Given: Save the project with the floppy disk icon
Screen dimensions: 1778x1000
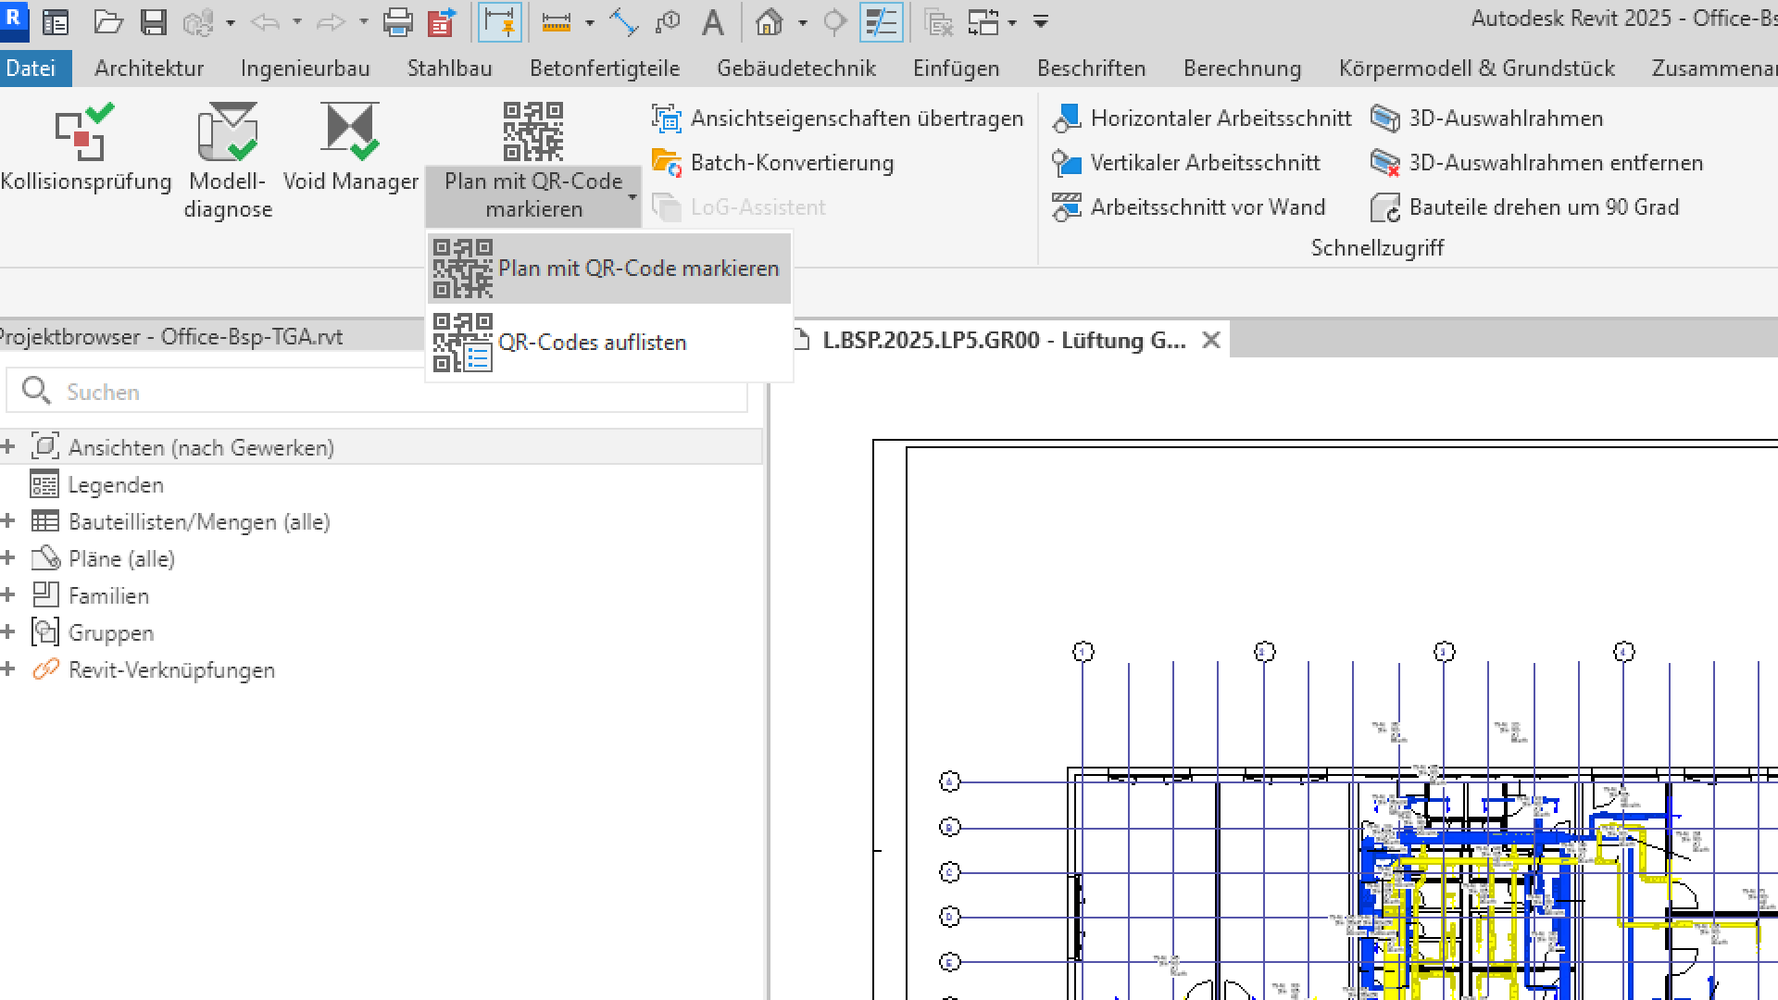Looking at the screenshot, I should 153,22.
